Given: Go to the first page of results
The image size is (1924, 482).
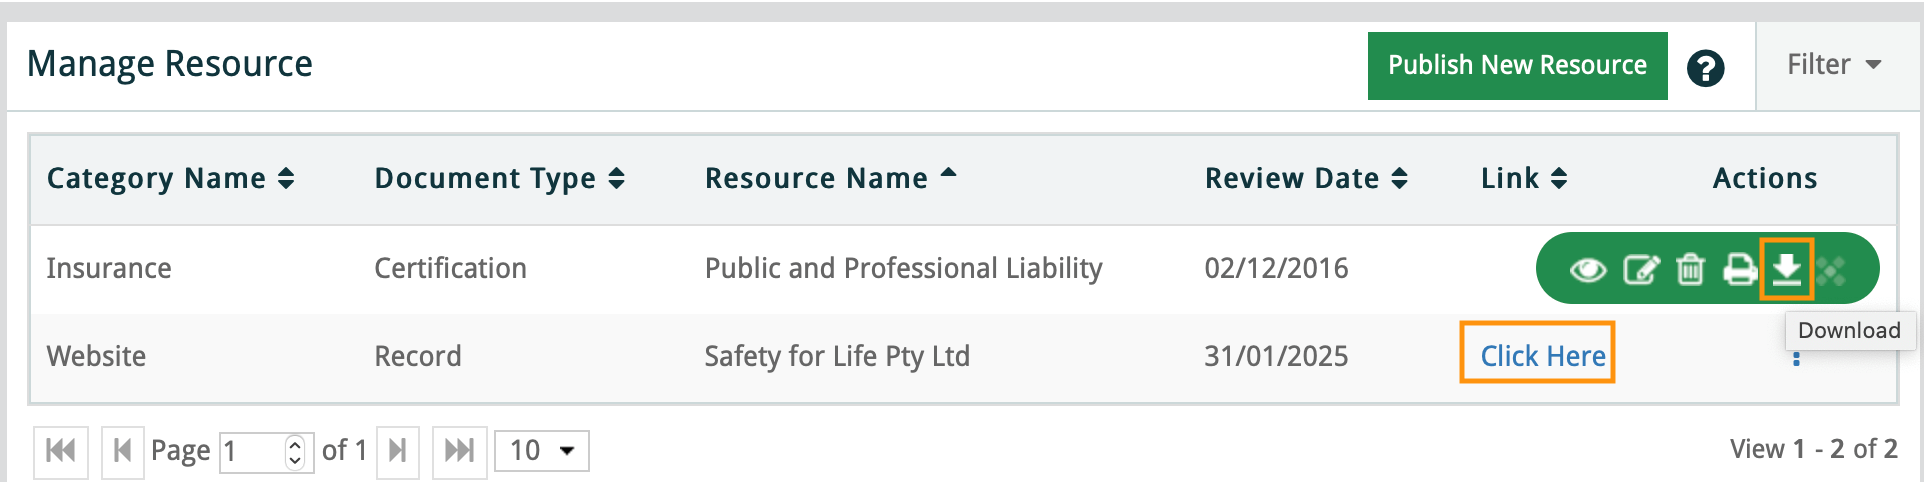Looking at the screenshot, I should 61,451.
